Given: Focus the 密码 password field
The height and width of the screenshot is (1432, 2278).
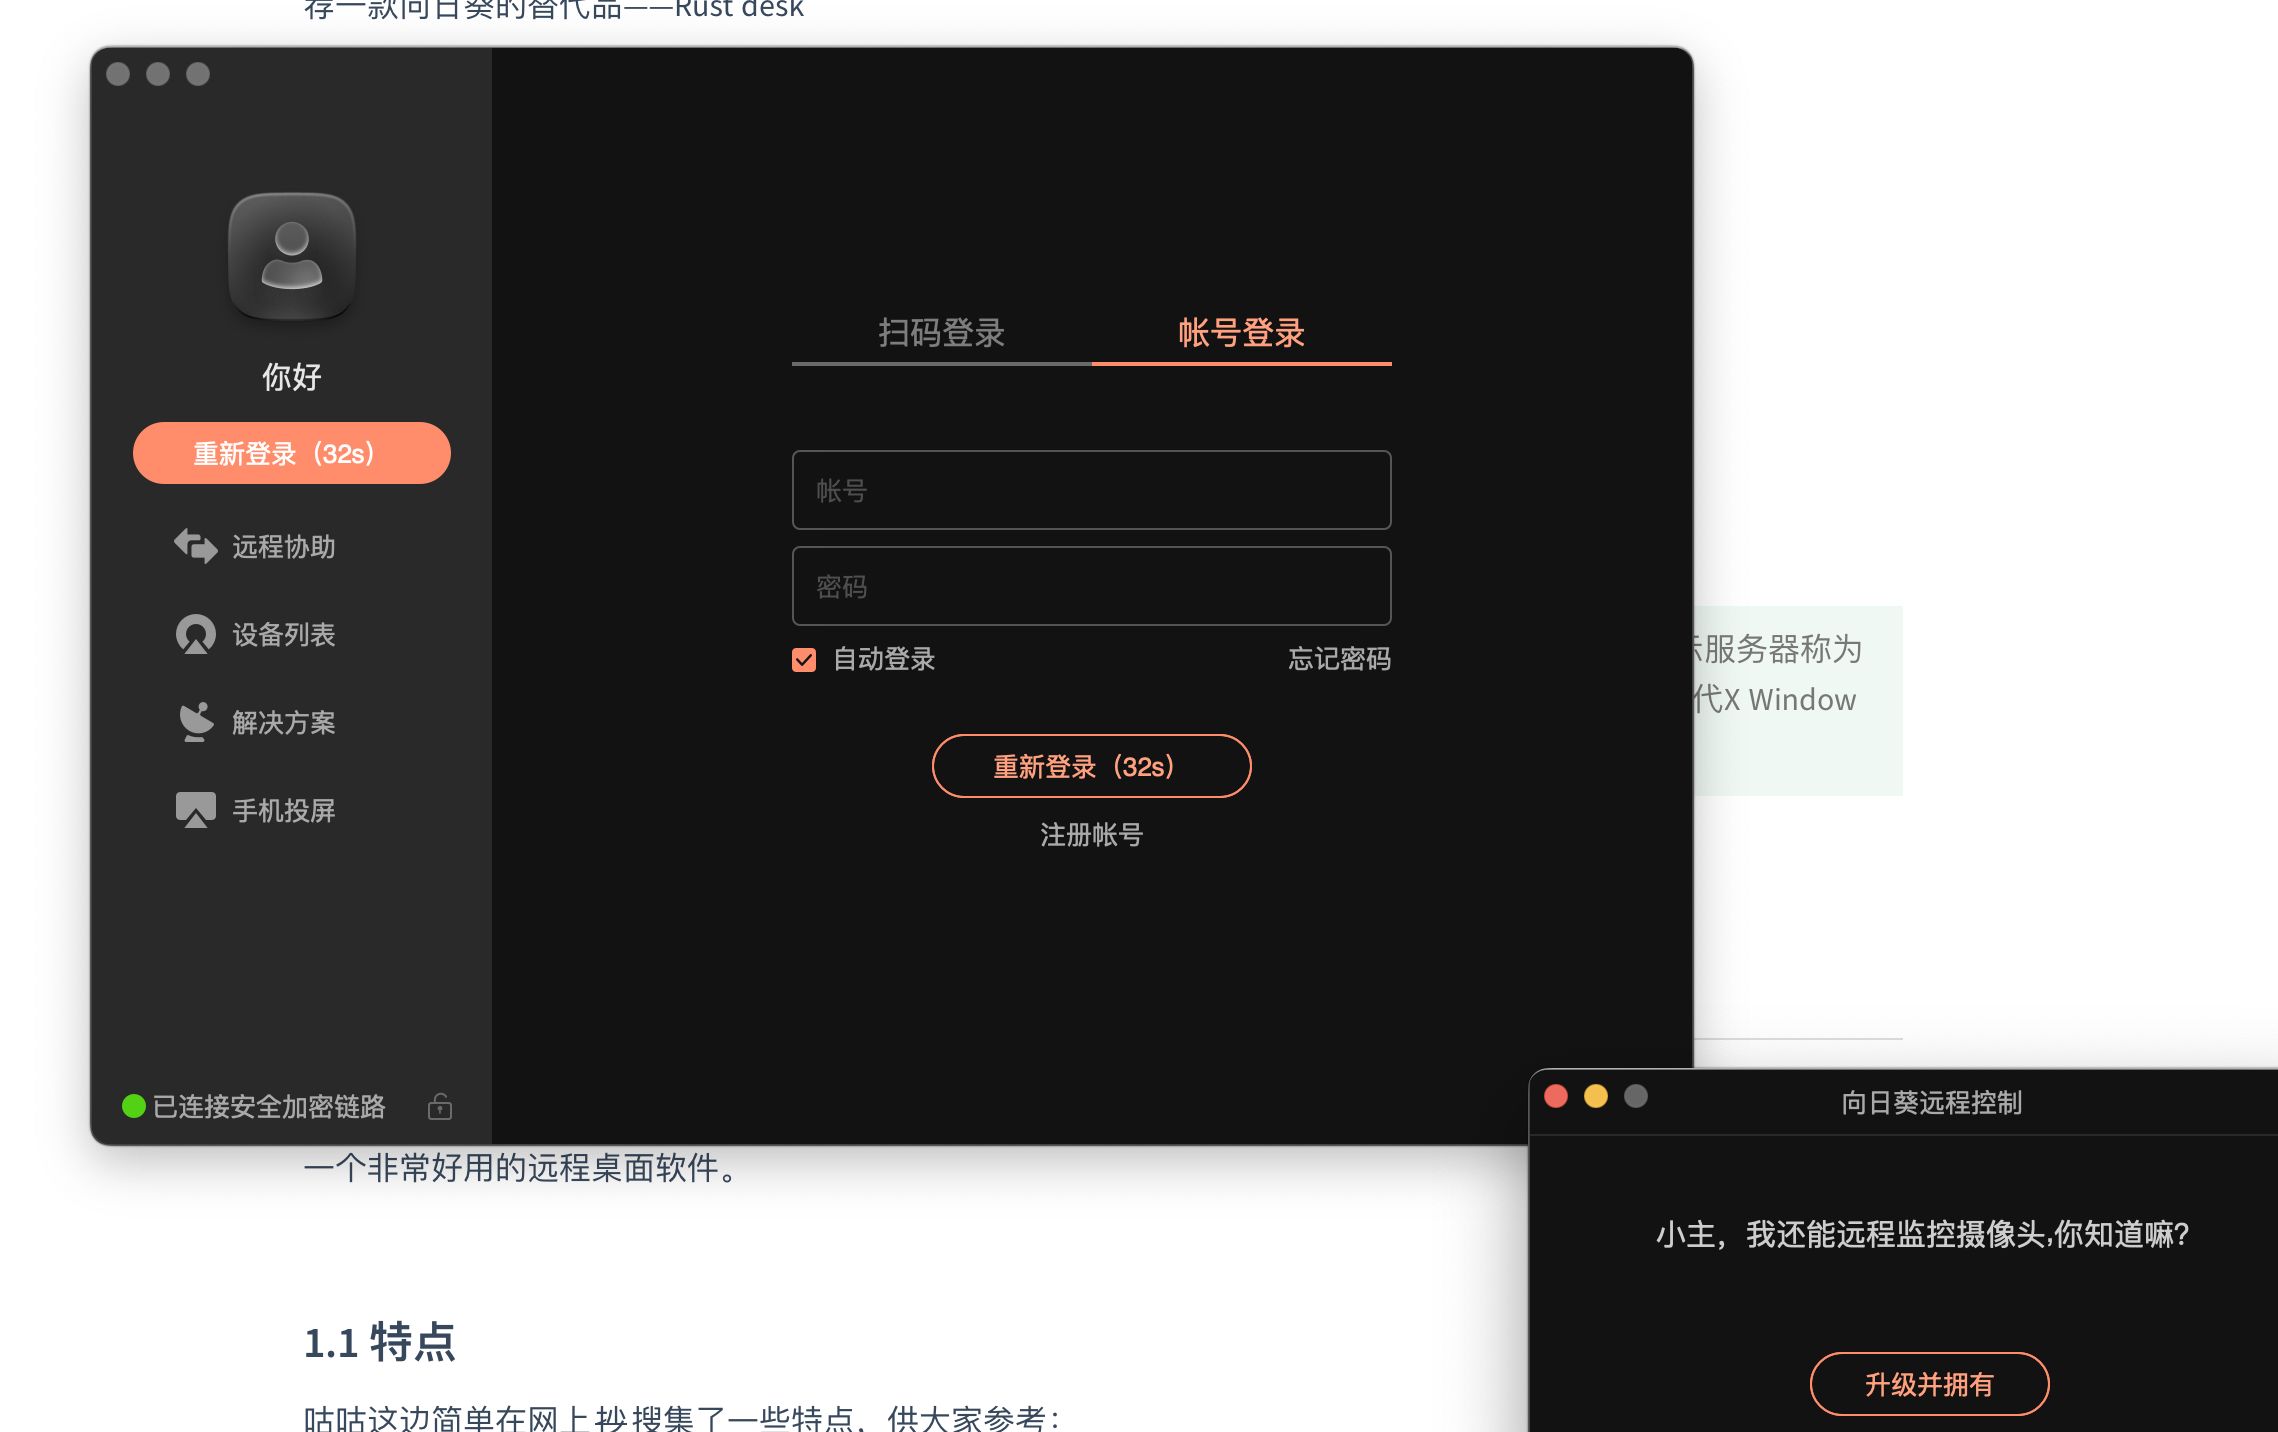Looking at the screenshot, I should click(x=1091, y=586).
